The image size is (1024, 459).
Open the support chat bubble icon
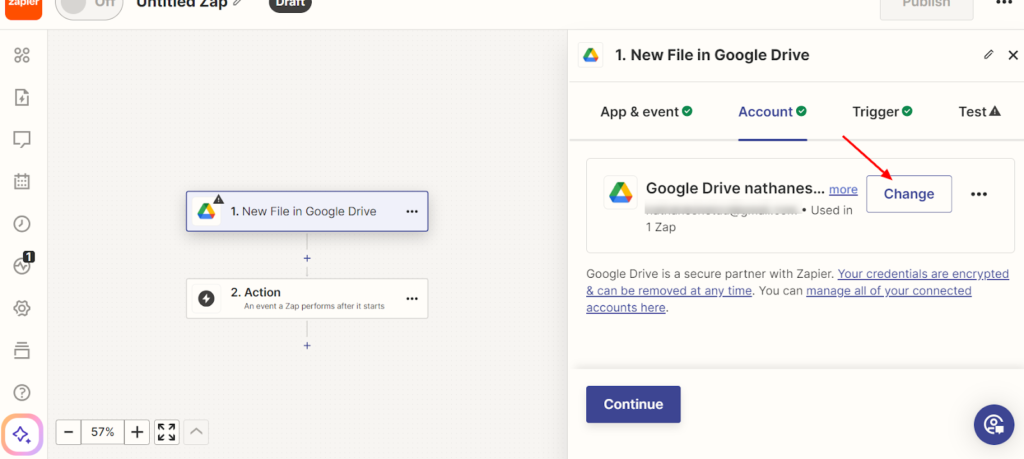coord(994,425)
